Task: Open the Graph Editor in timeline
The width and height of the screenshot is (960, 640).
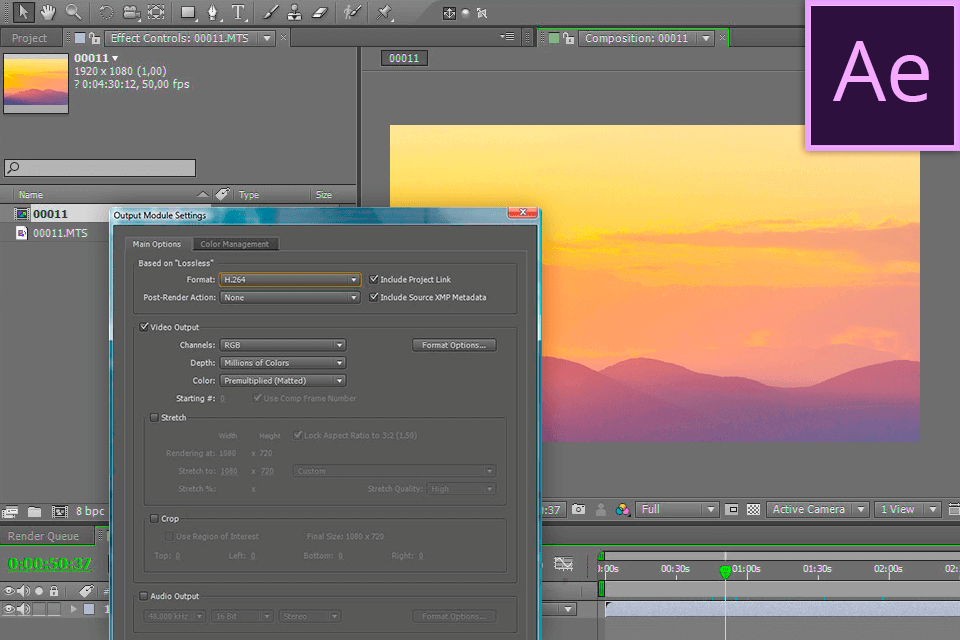Action: pyautogui.click(x=563, y=563)
